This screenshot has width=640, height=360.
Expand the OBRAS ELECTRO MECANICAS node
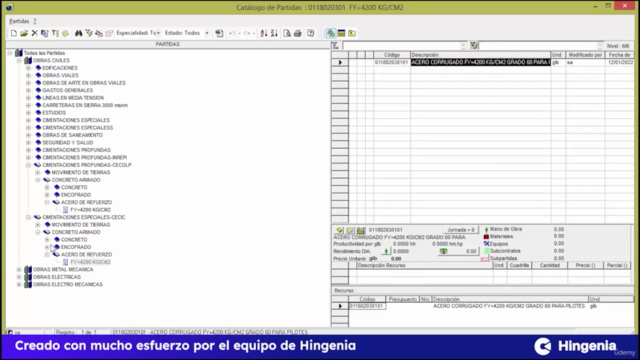(19, 284)
